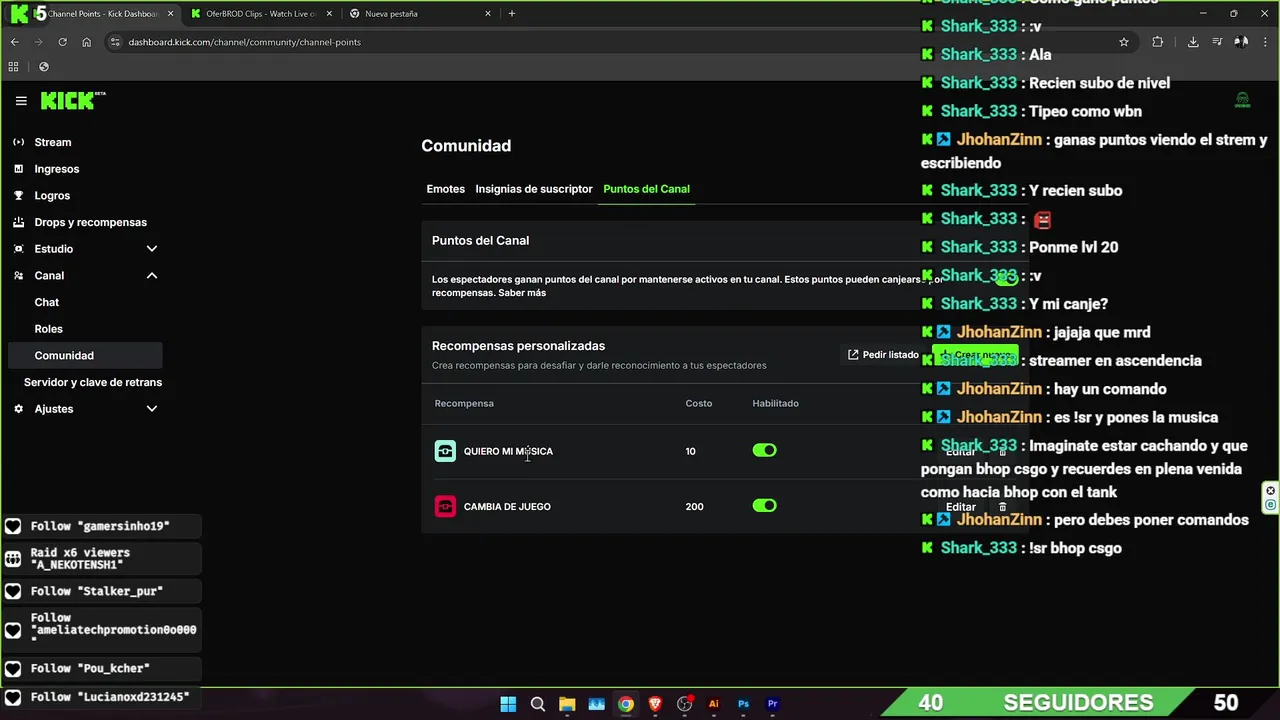This screenshot has height=720, width=1280.
Task: Click the Pedir listado button
Action: click(883, 355)
